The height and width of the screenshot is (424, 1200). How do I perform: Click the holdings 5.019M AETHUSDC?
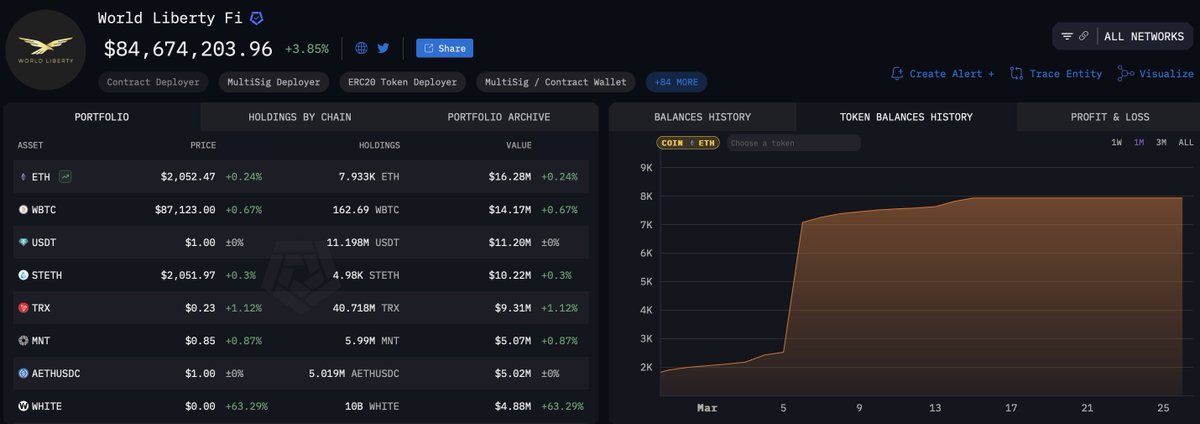354,373
